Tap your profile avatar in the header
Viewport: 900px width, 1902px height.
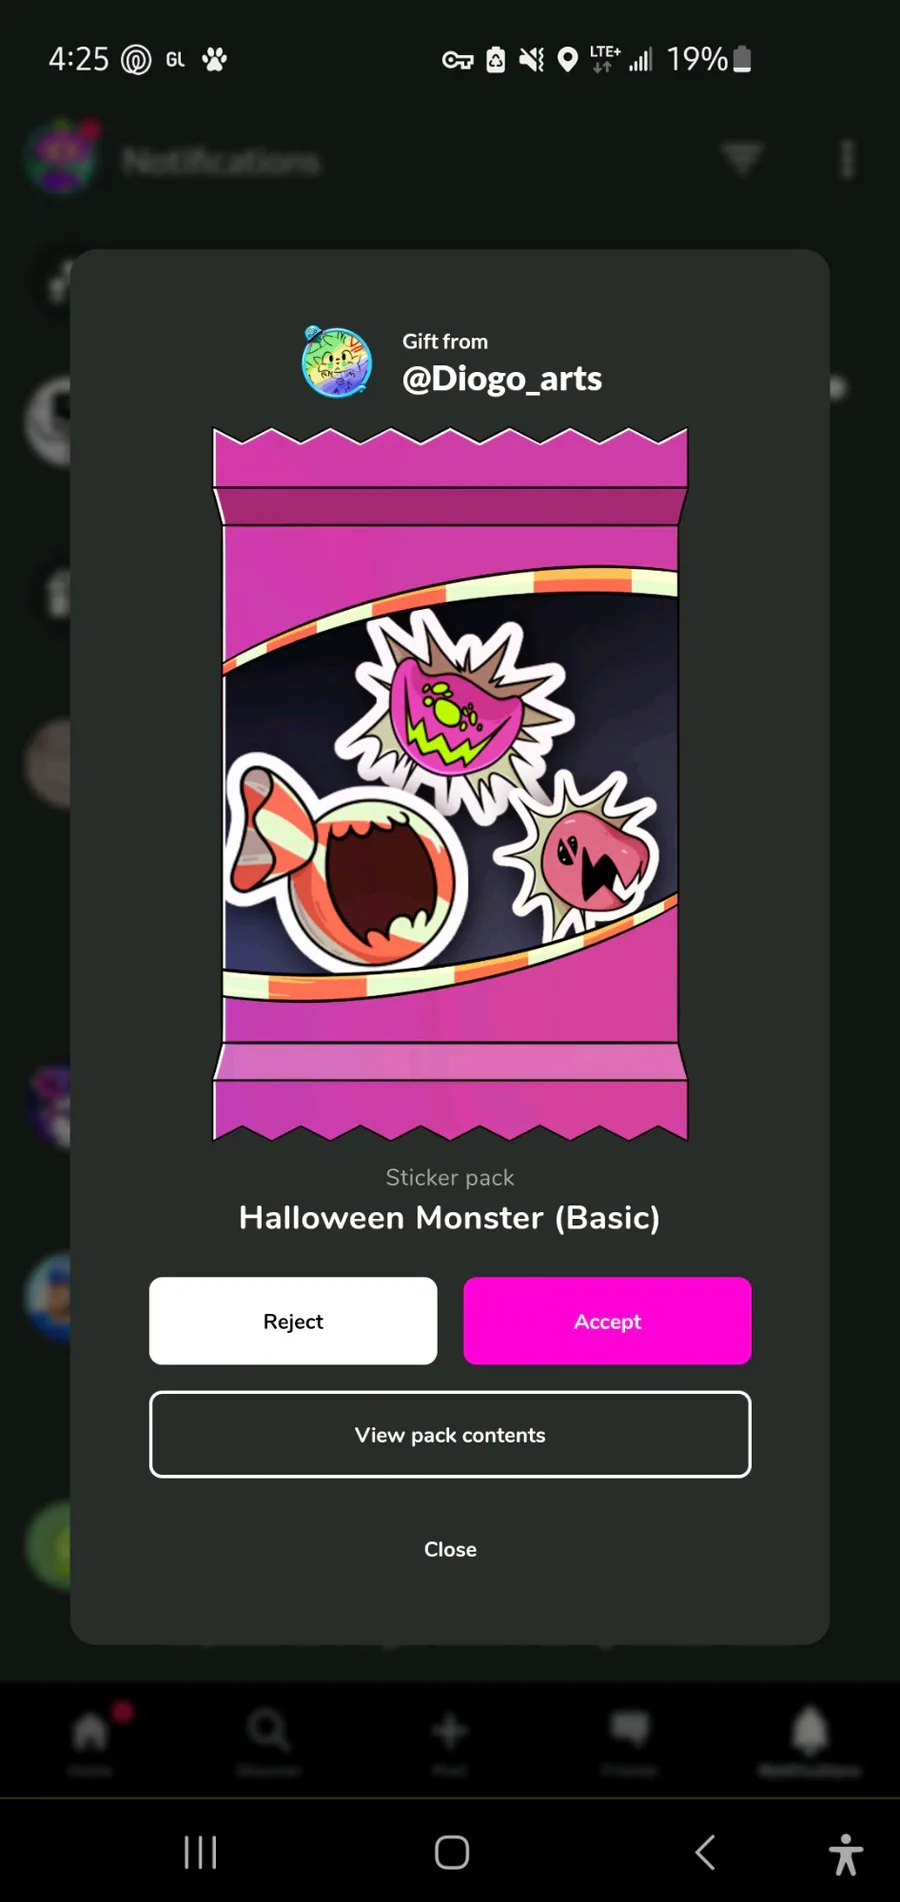62,156
